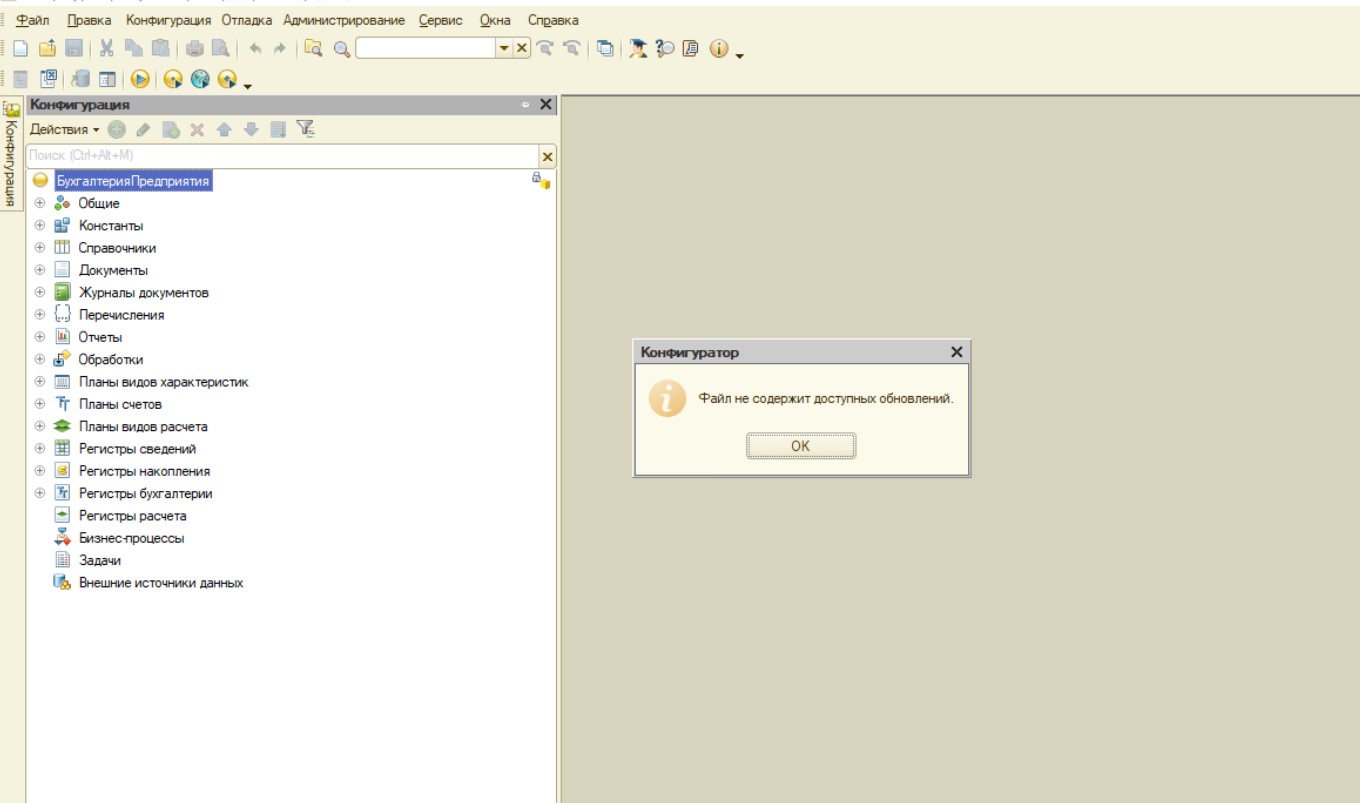Open the toolbar search box dropdown arrow

[x=505, y=48]
